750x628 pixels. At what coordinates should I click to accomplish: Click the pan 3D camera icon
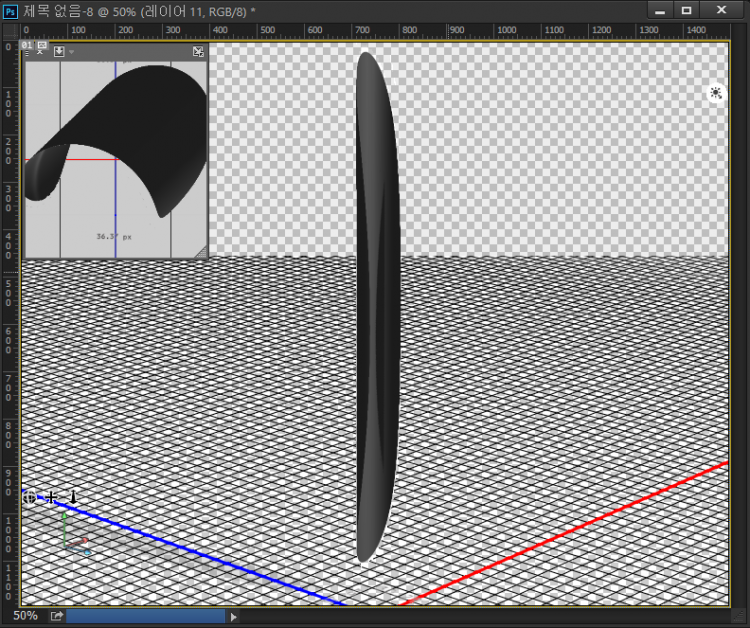(x=51, y=497)
